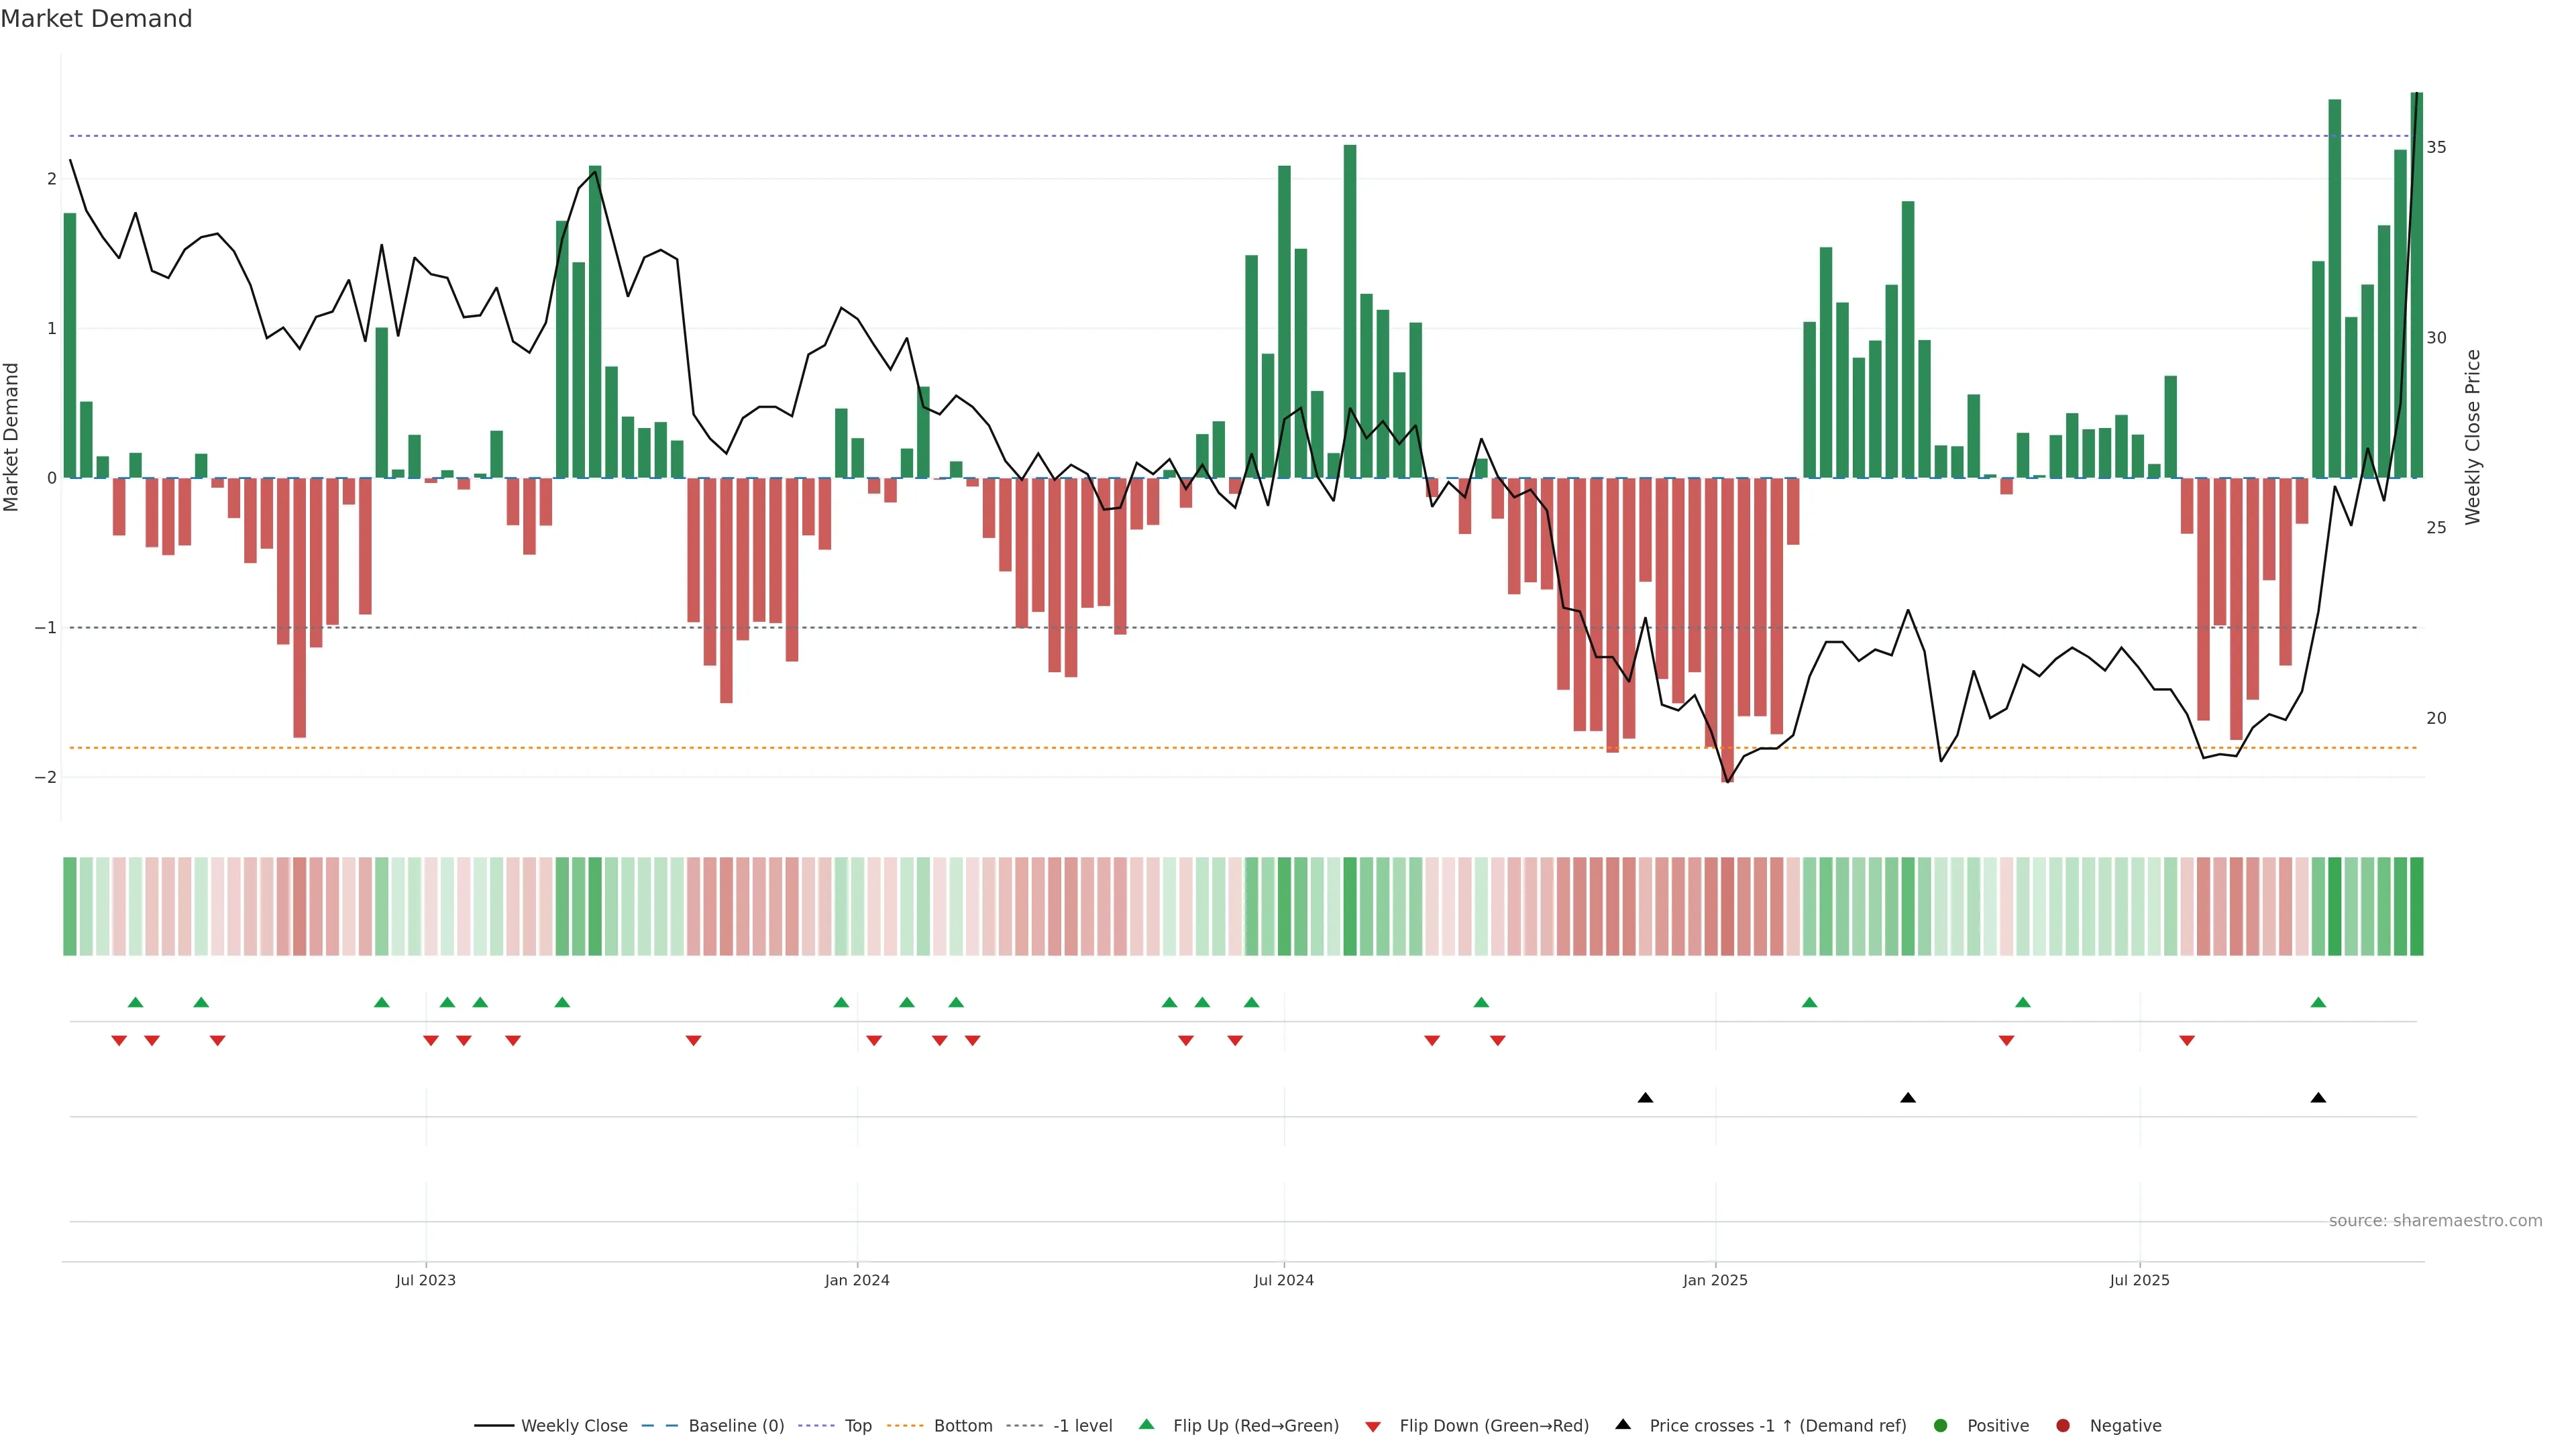Image resolution: width=2576 pixels, height=1449 pixels.
Task: Click the leftmost red Flip Down triangle marker
Action: pos(119,1041)
